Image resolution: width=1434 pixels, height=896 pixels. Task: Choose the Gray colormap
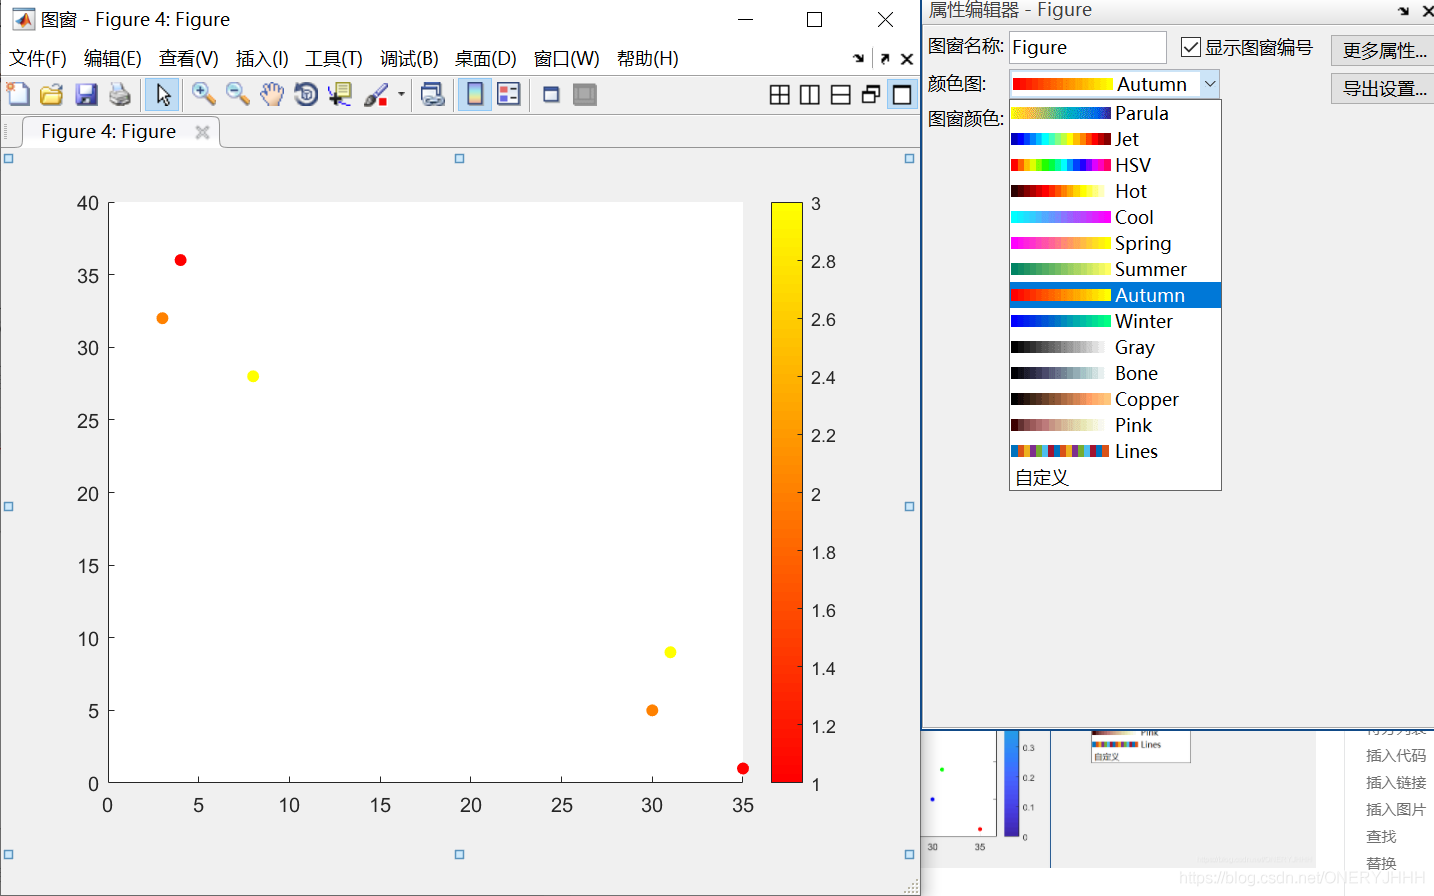point(1115,347)
